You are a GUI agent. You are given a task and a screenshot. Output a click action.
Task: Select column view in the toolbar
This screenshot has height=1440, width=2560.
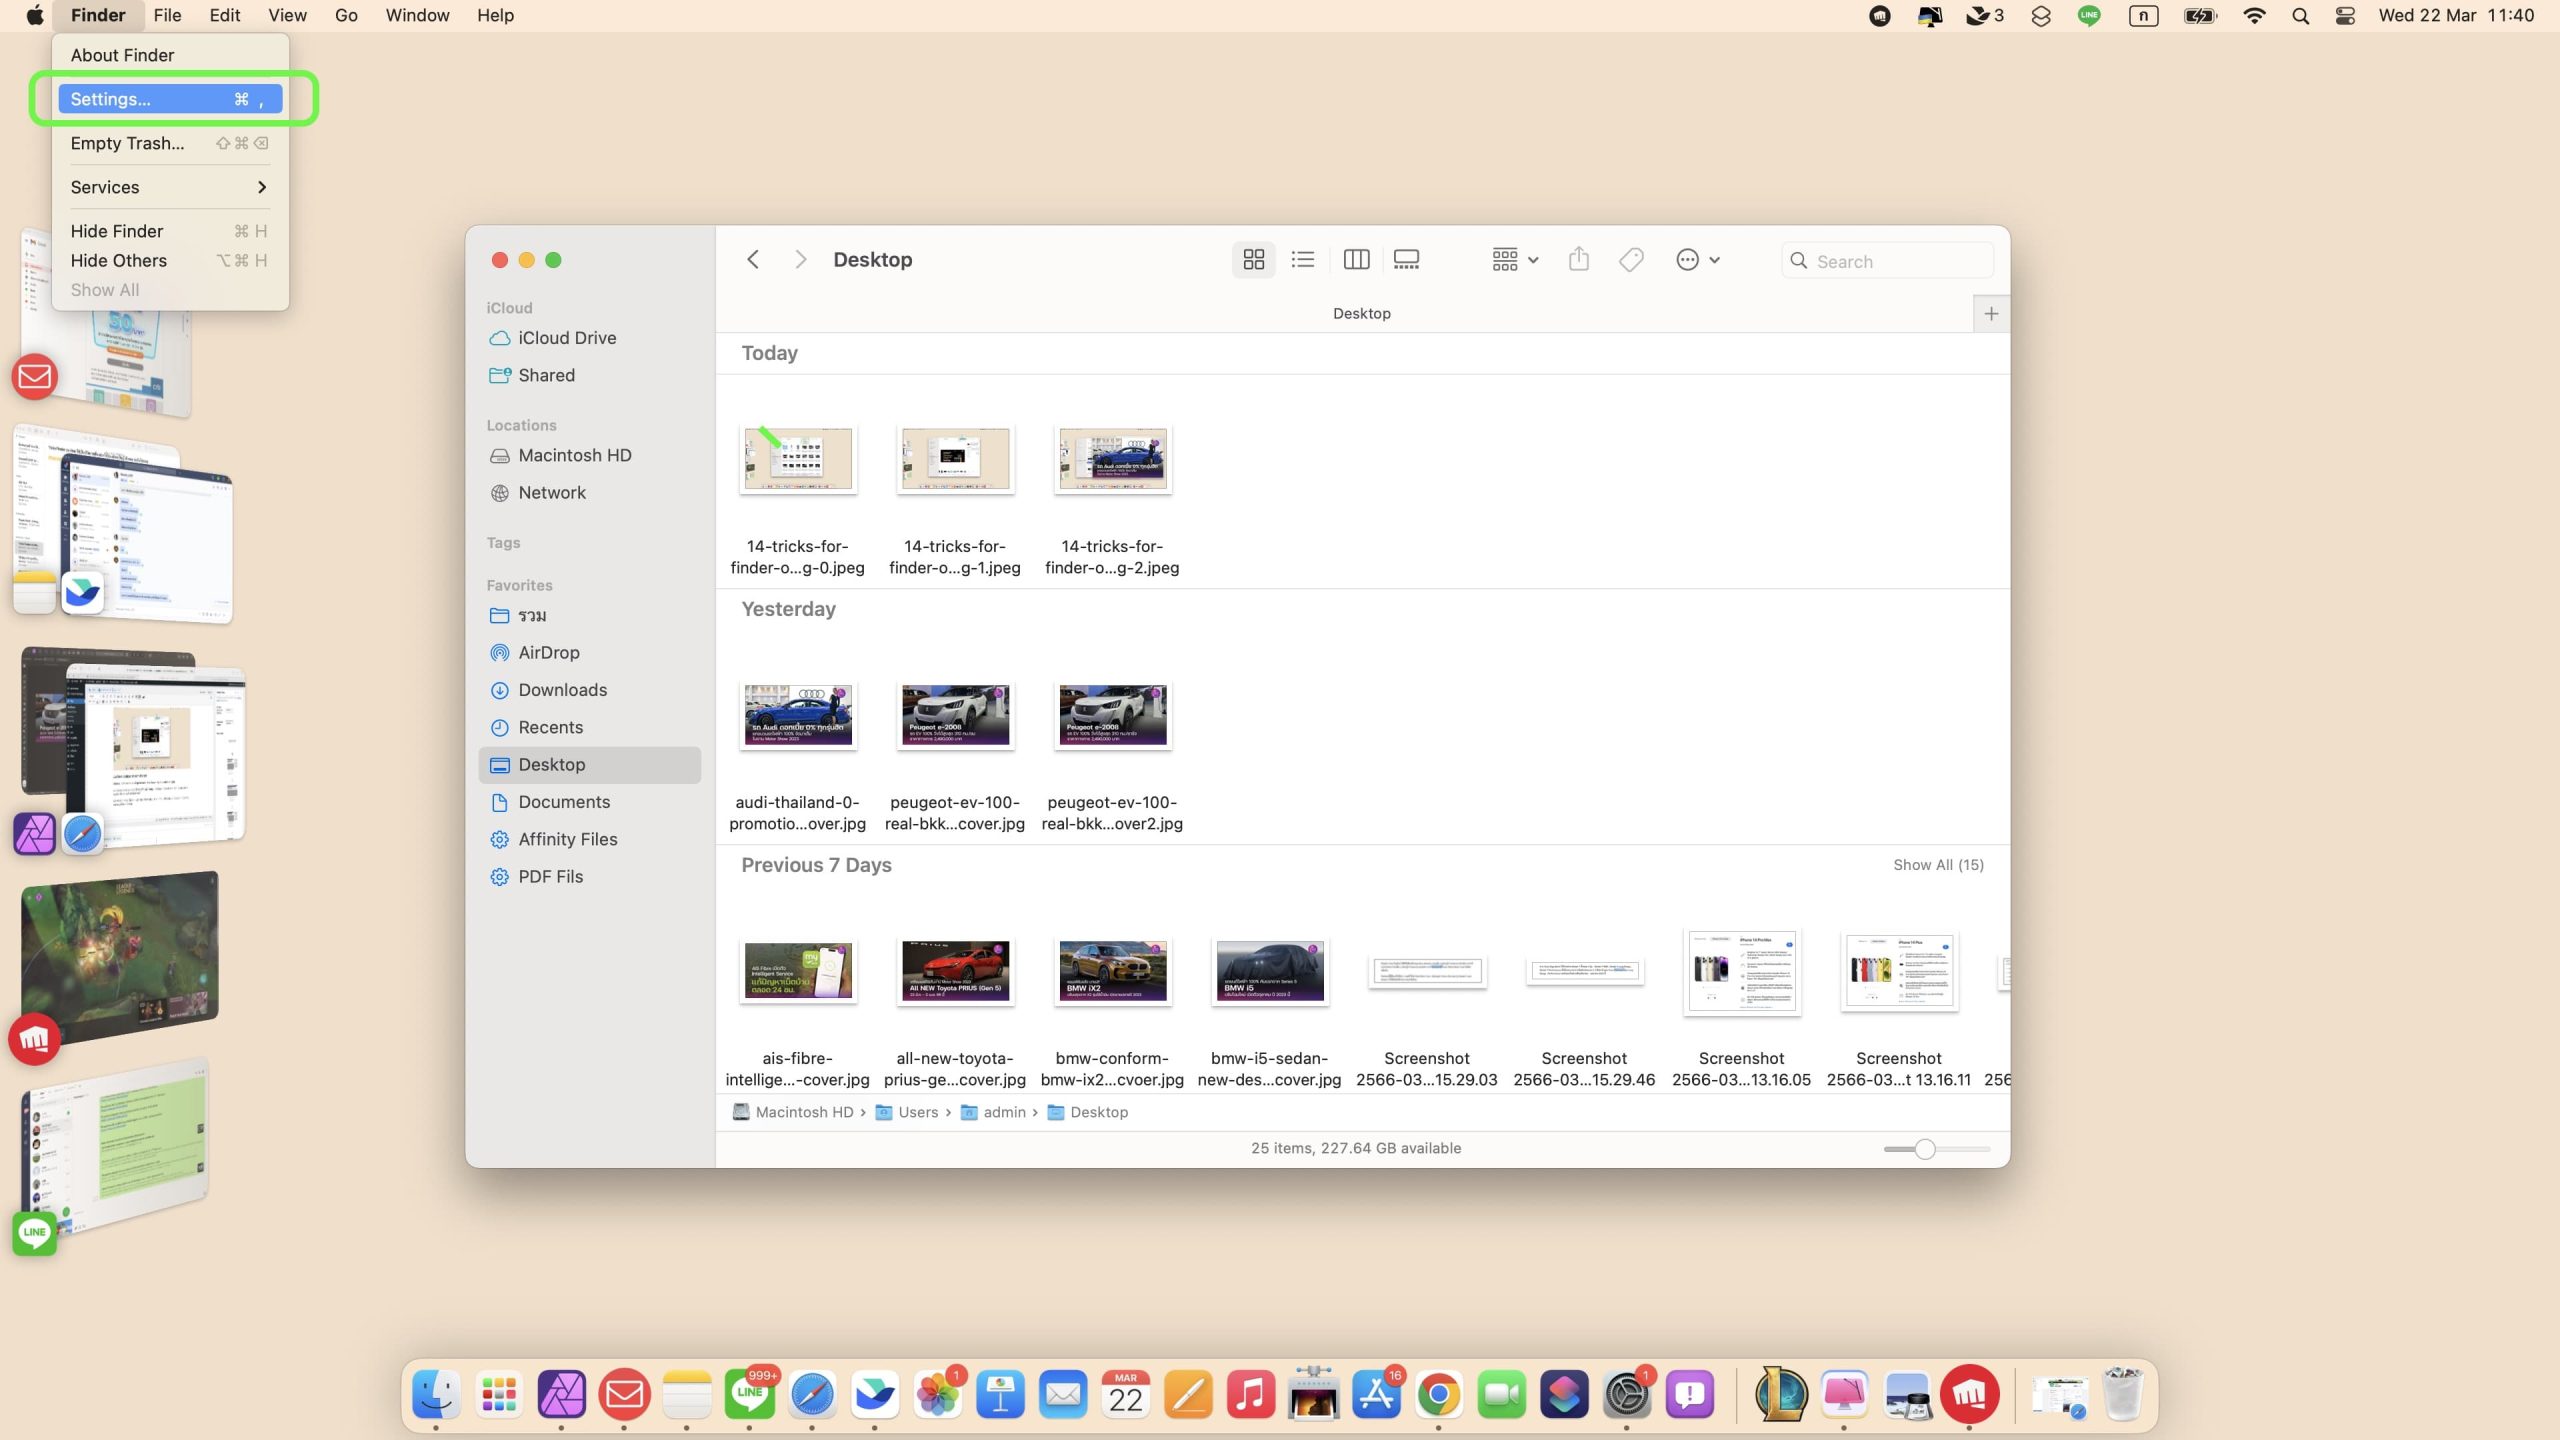point(1356,260)
